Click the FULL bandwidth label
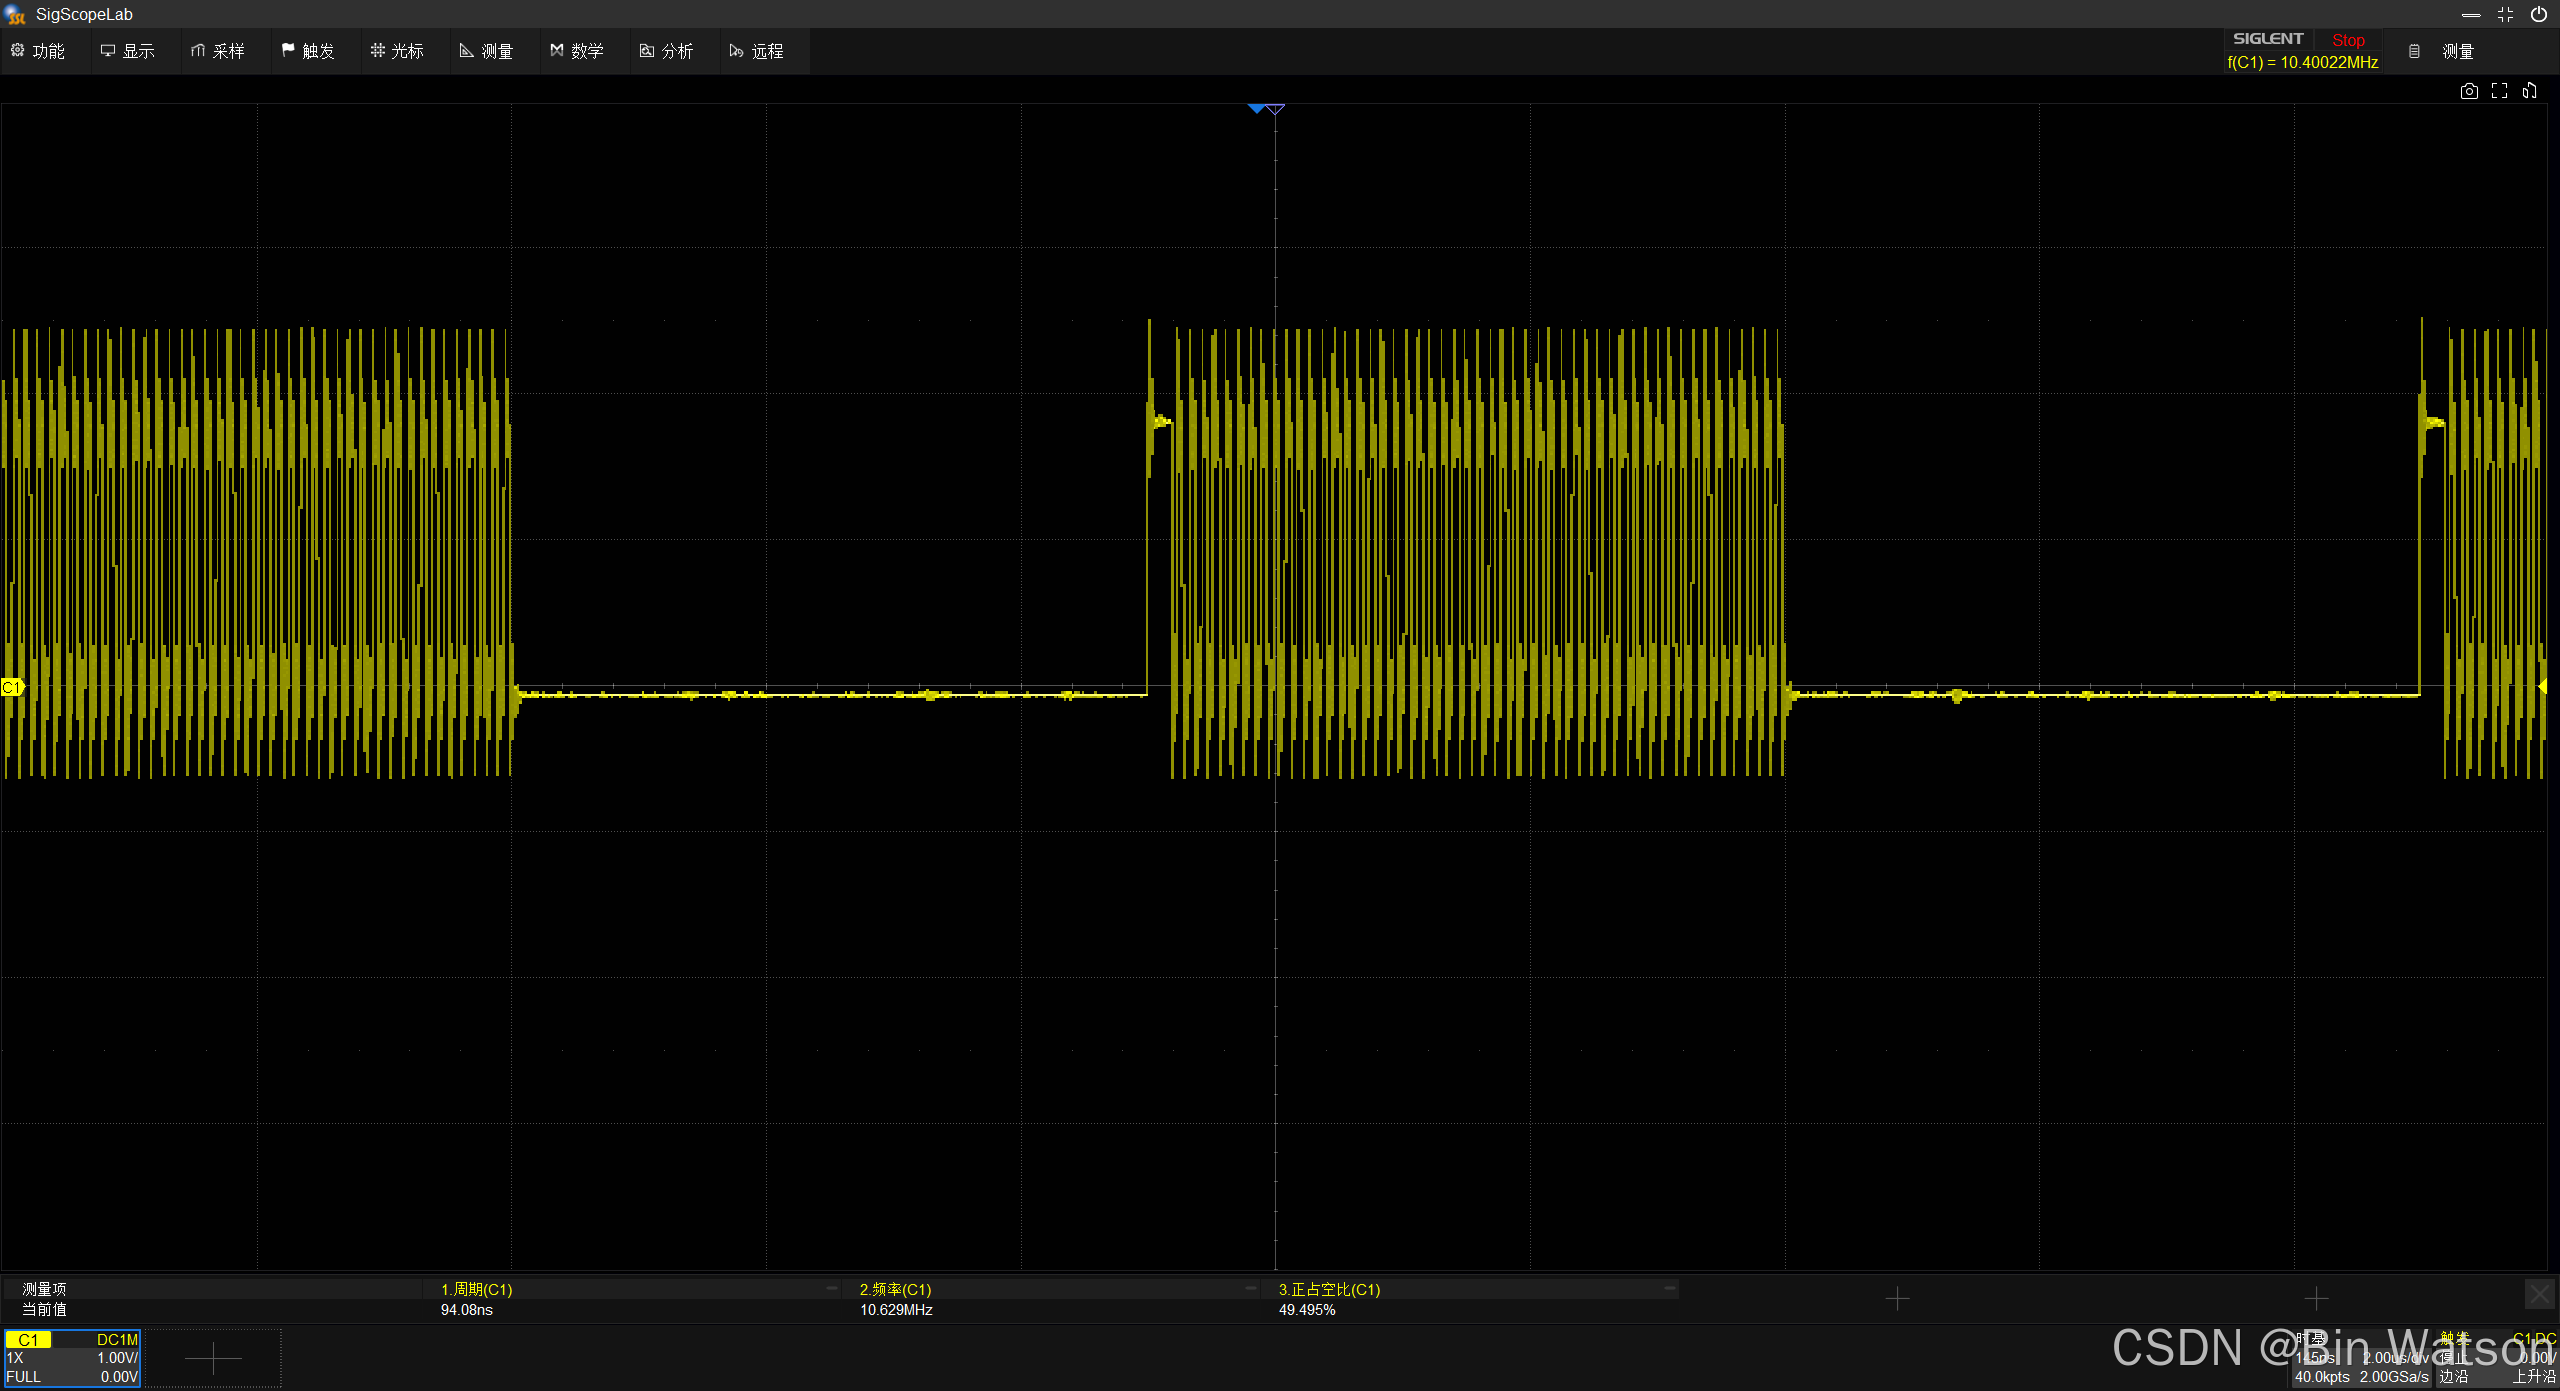 pyautogui.click(x=24, y=1377)
